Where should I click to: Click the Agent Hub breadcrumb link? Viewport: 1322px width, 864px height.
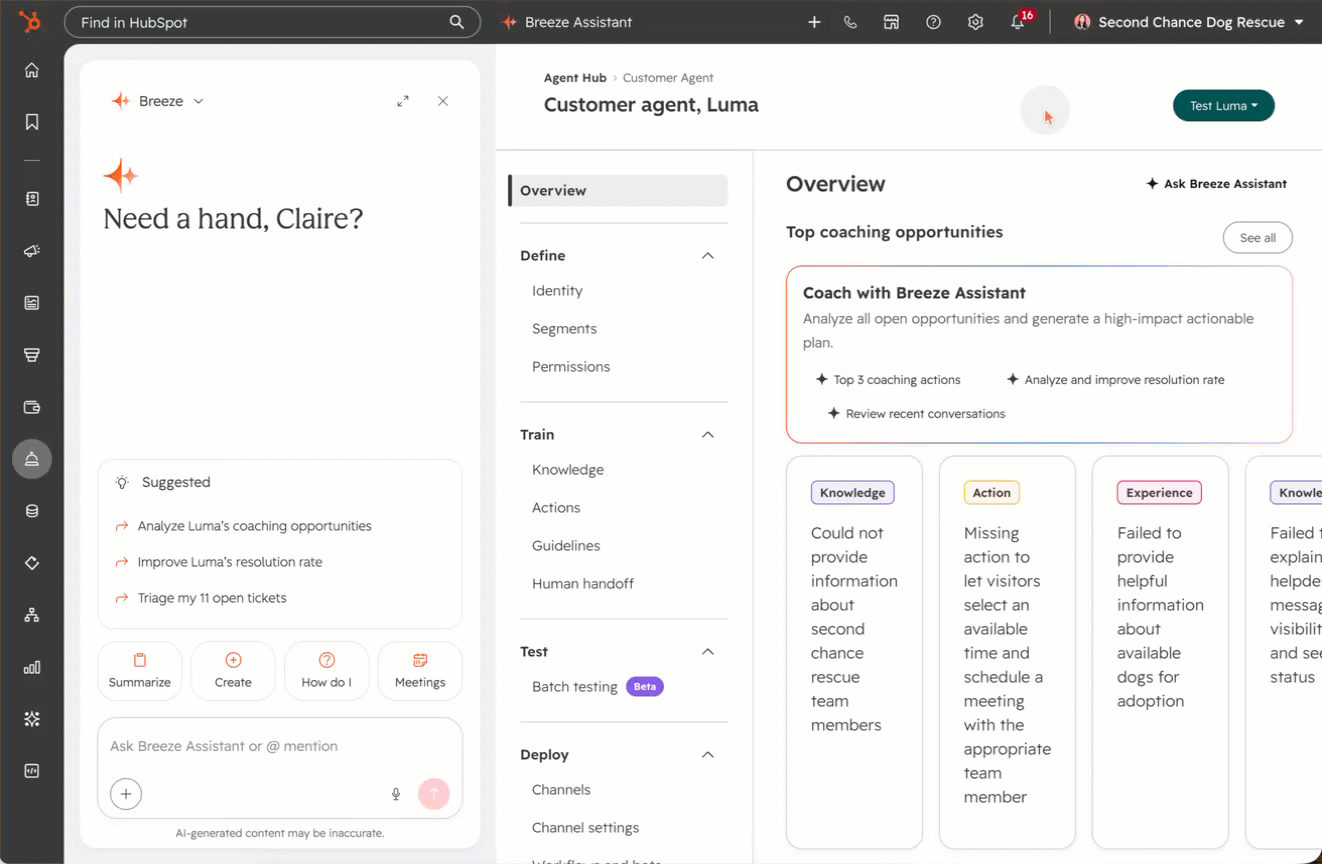point(575,78)
